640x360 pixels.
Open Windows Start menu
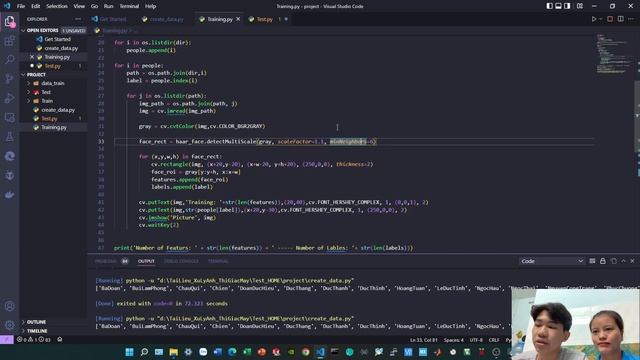click(x=129, y=352)
